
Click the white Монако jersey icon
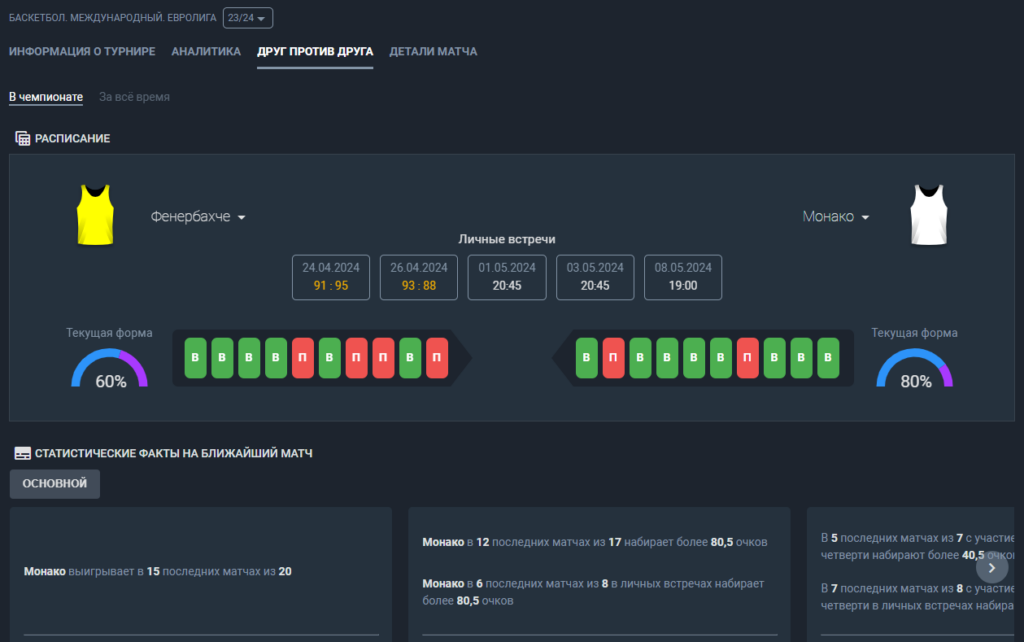coord(929,215)
